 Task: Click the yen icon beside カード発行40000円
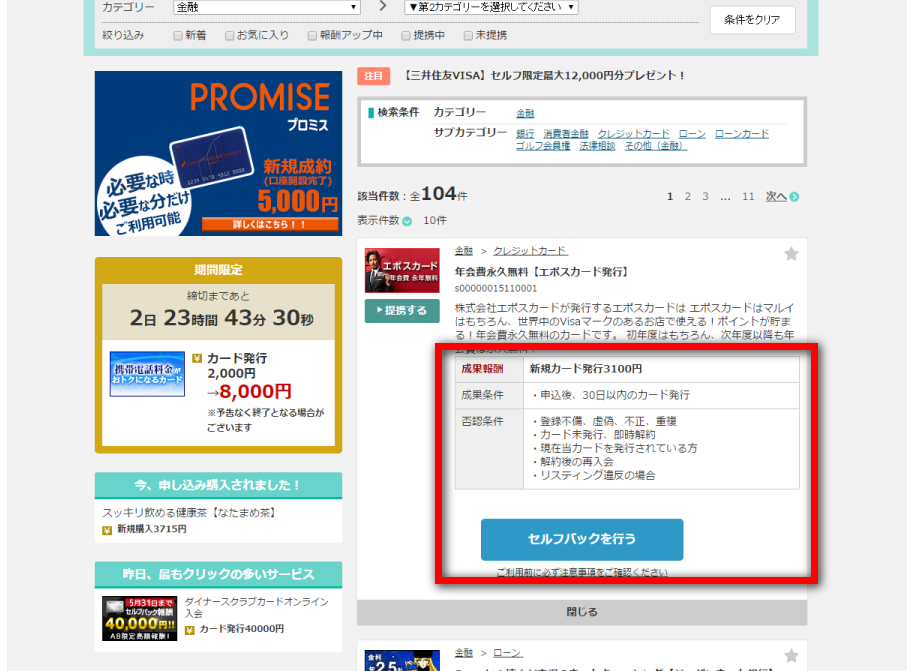point(189,630)
